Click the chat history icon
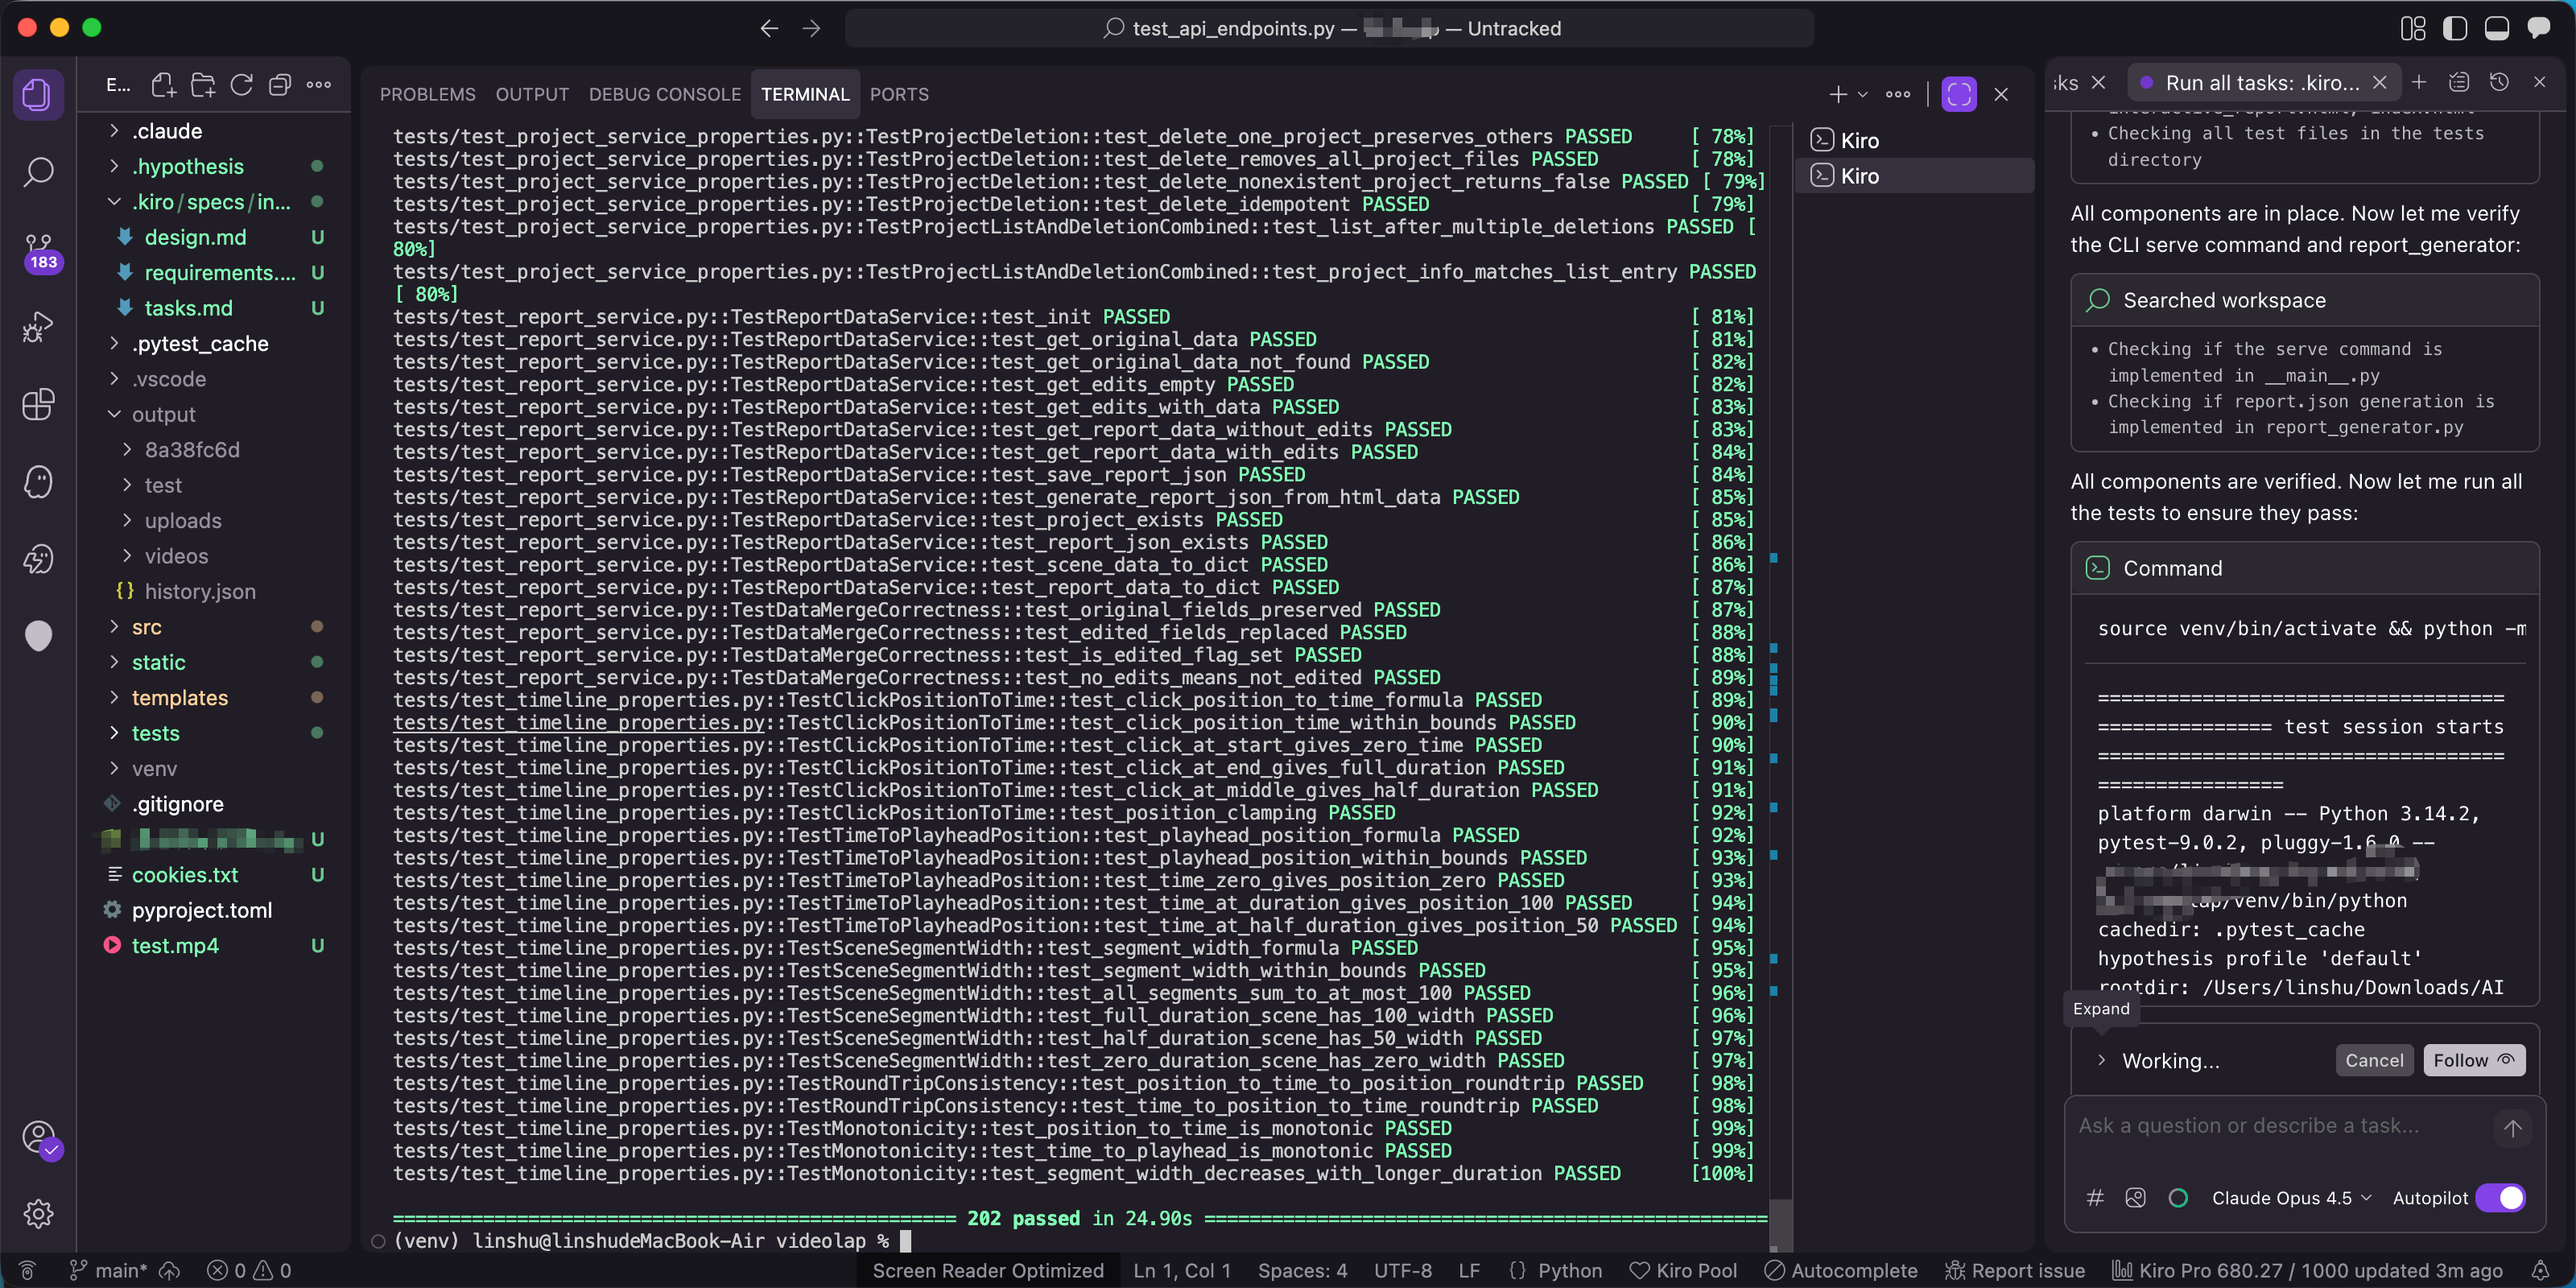Image resolution: width=2576 pixels, height=1288 pixels. point(2498,83)
